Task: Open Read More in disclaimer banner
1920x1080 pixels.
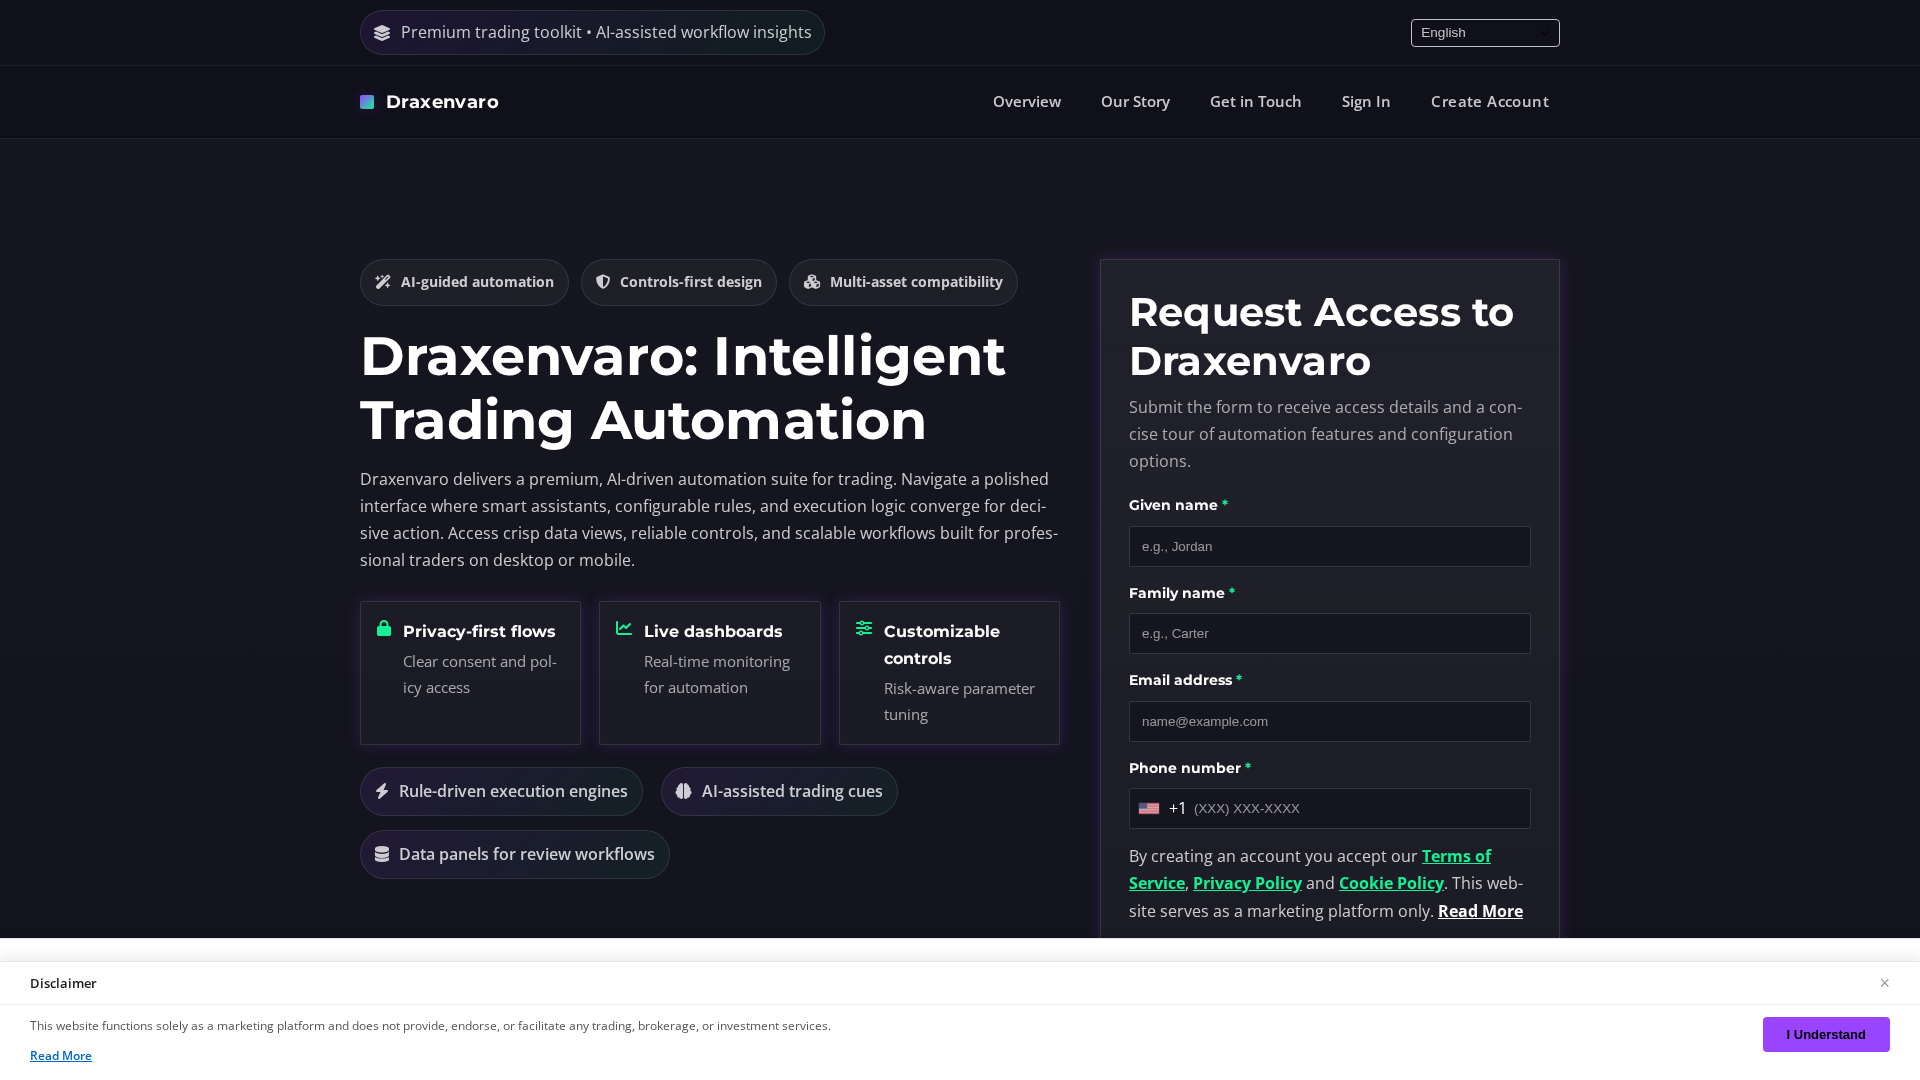Action: coord(61,1056)
